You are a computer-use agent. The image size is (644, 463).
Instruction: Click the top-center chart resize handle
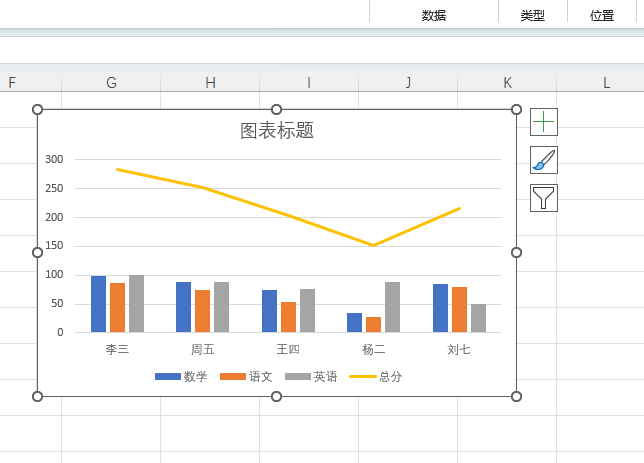[x=276, y=110]
